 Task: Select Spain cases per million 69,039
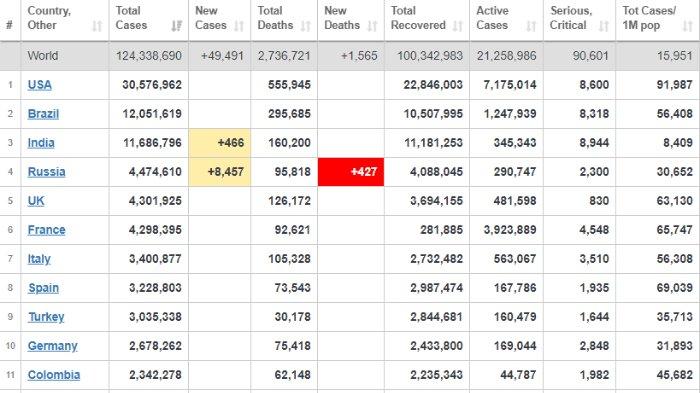[x=675, y=288]
